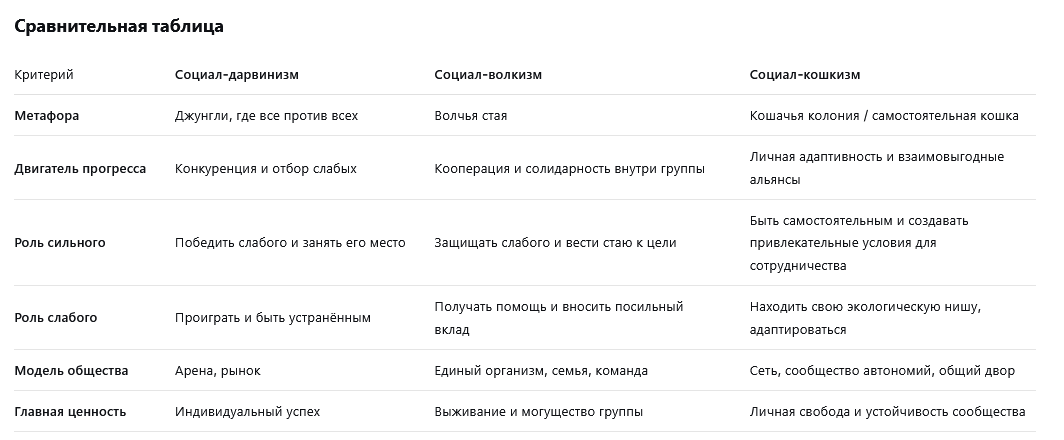Select the 'Роль слабого' row label
Image resolution: width=1064 pixels, height=440 pixels.
coord(56,318)
